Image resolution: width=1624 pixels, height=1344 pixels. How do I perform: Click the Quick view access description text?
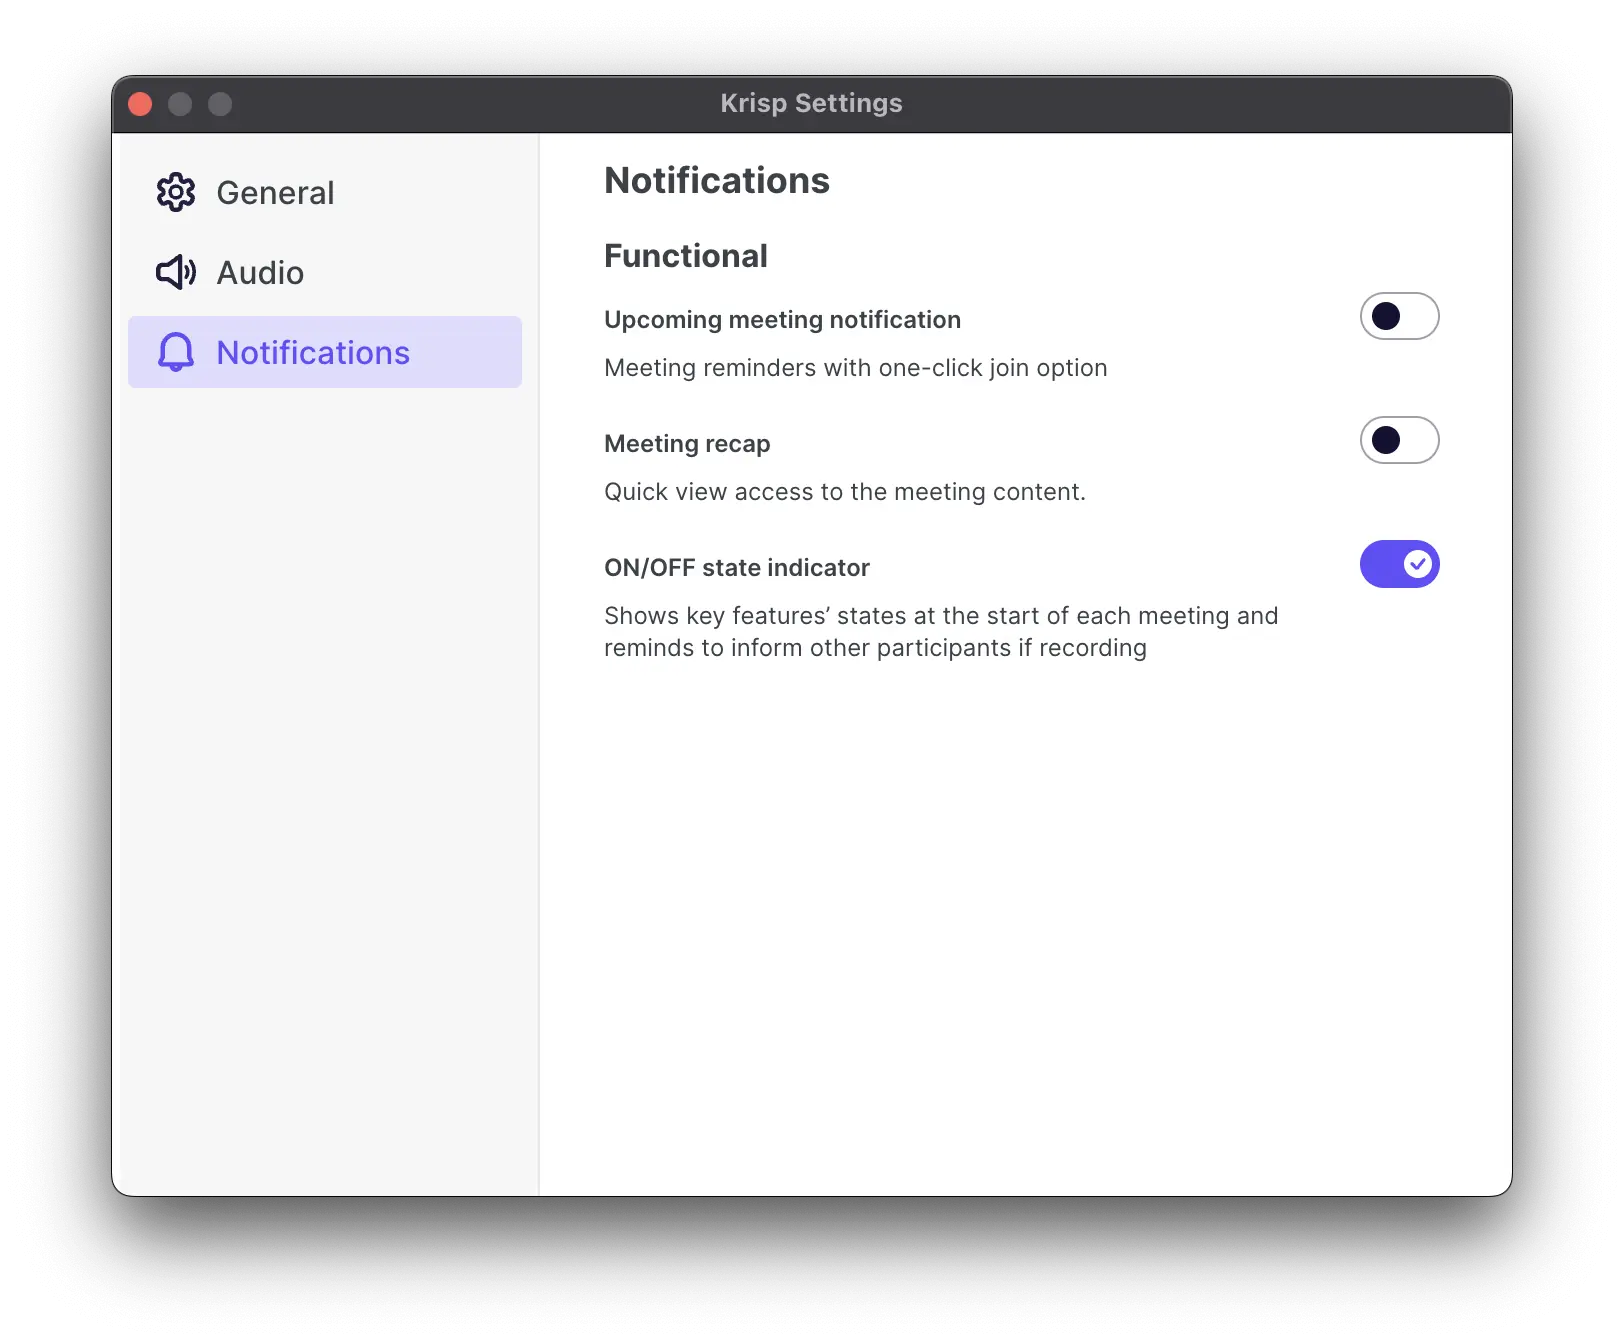tap(844, 492)
